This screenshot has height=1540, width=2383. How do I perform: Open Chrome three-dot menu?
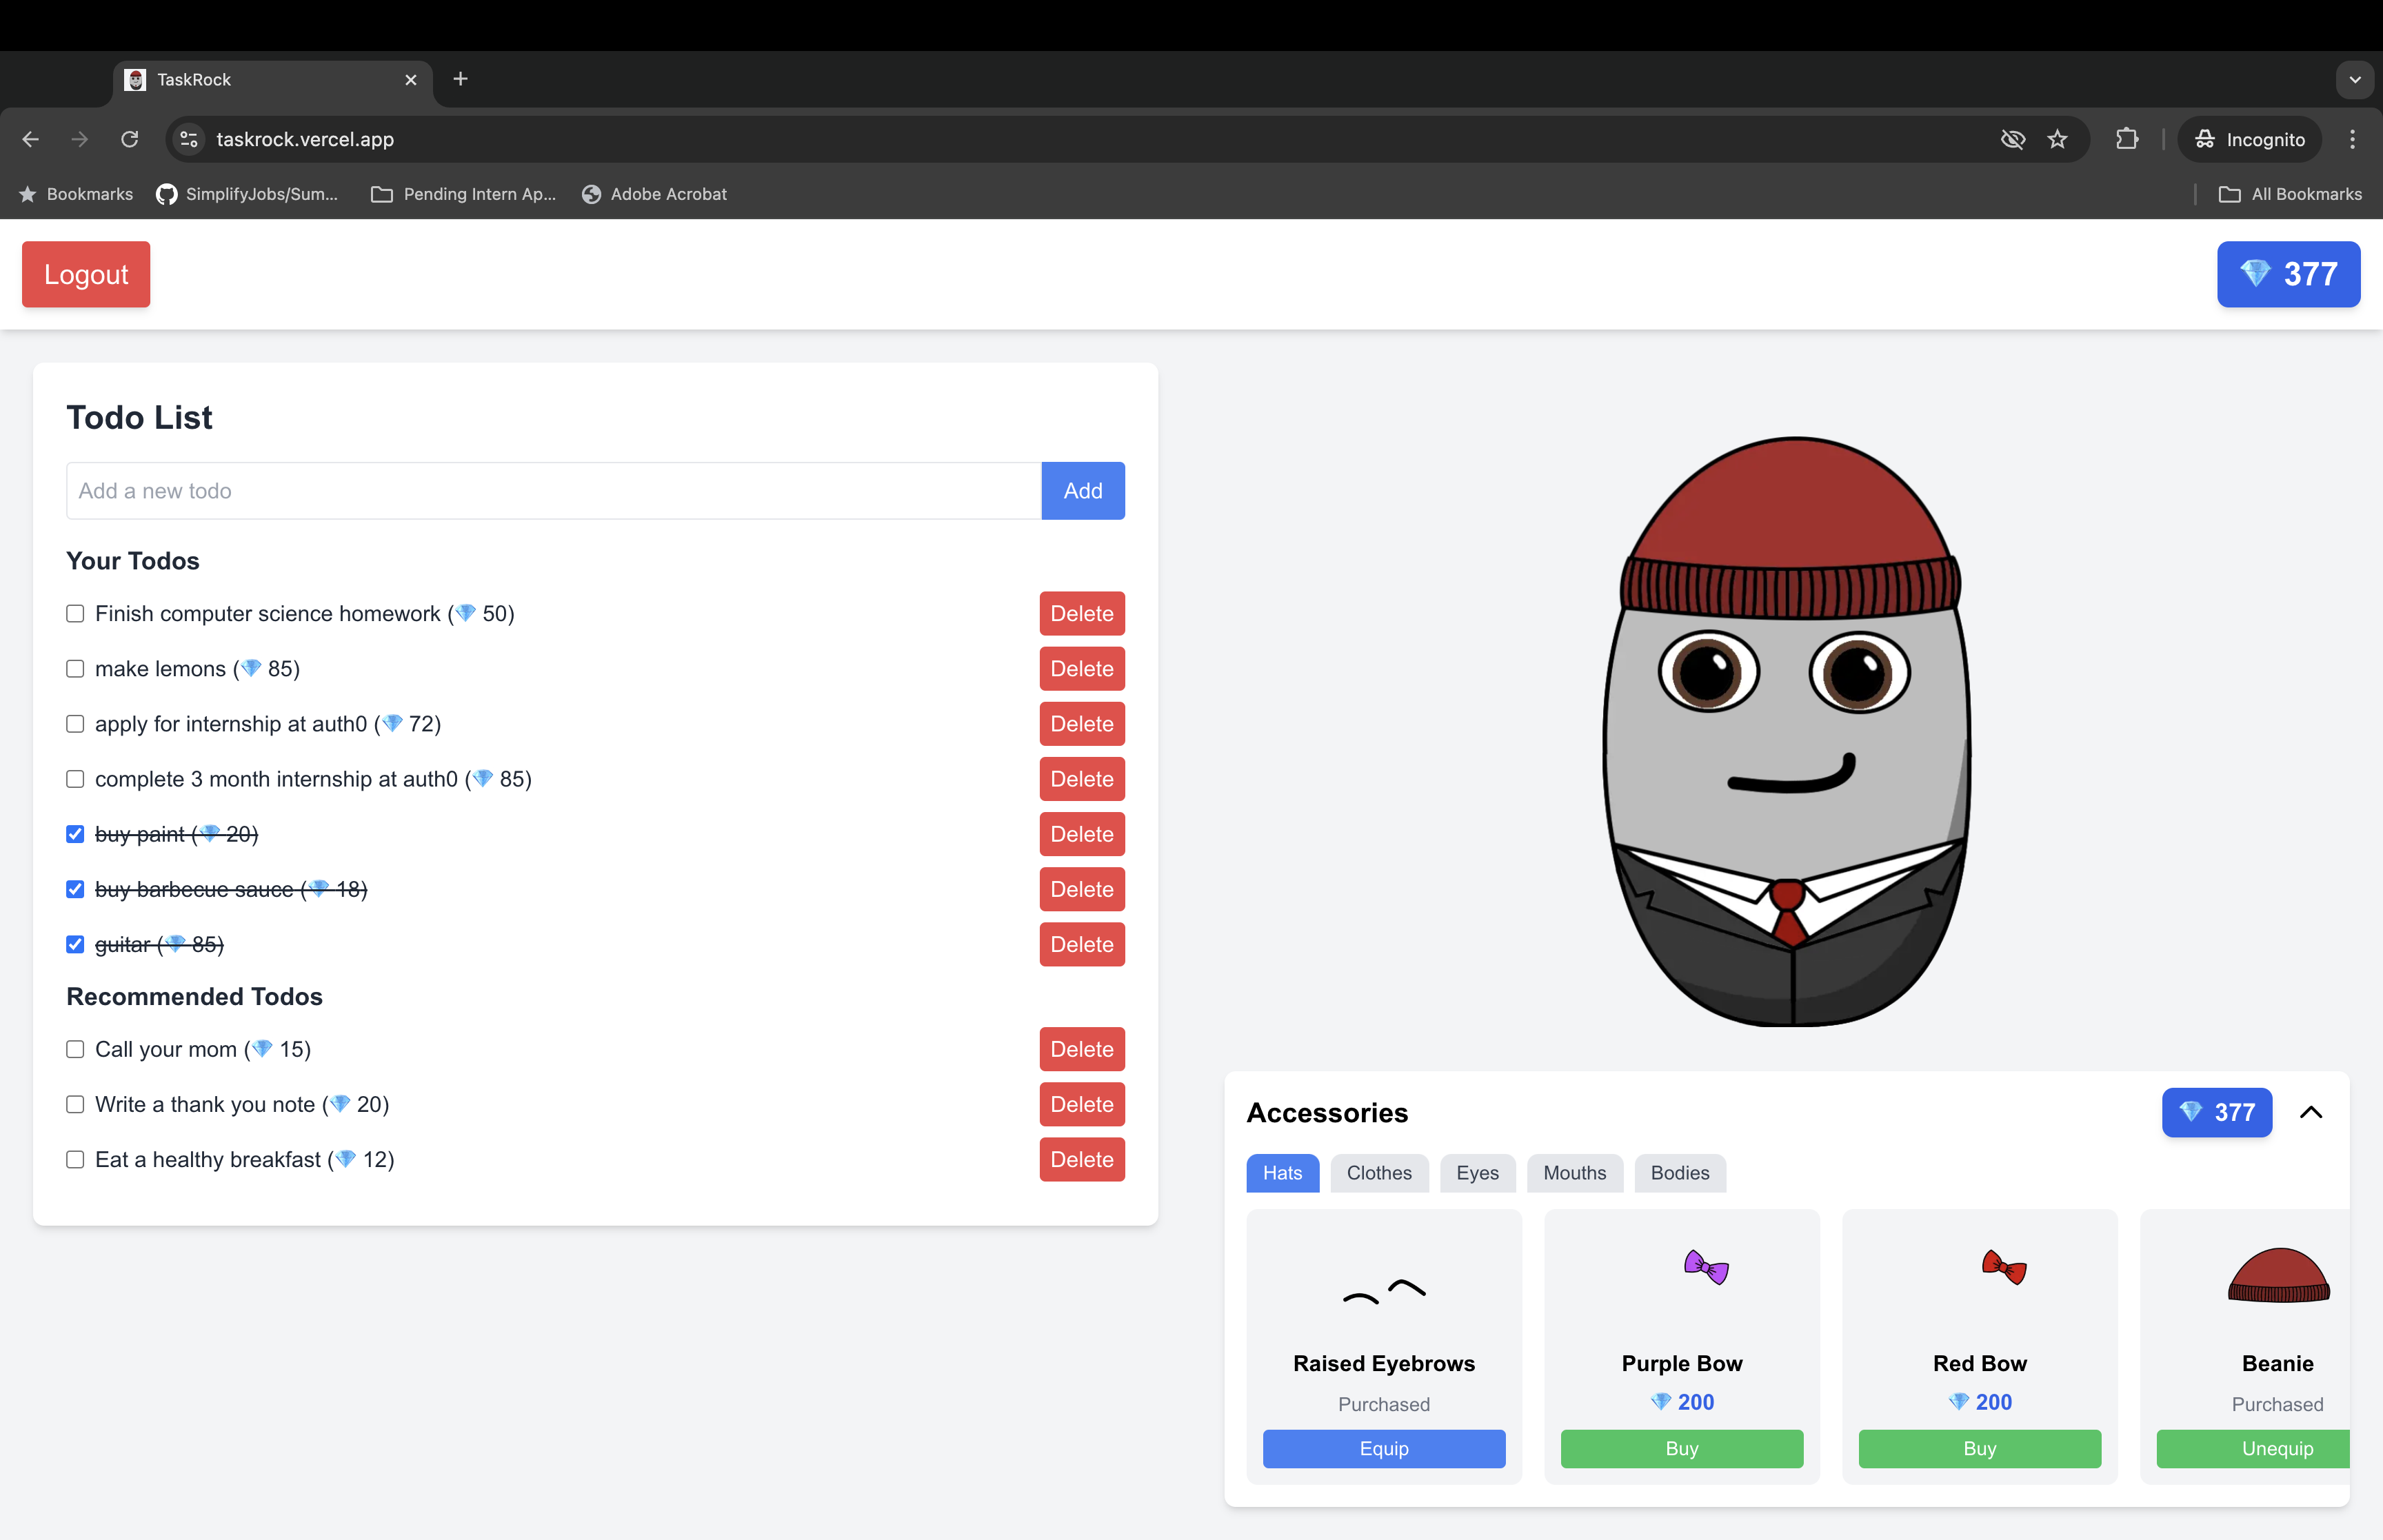pos(2352,139)
